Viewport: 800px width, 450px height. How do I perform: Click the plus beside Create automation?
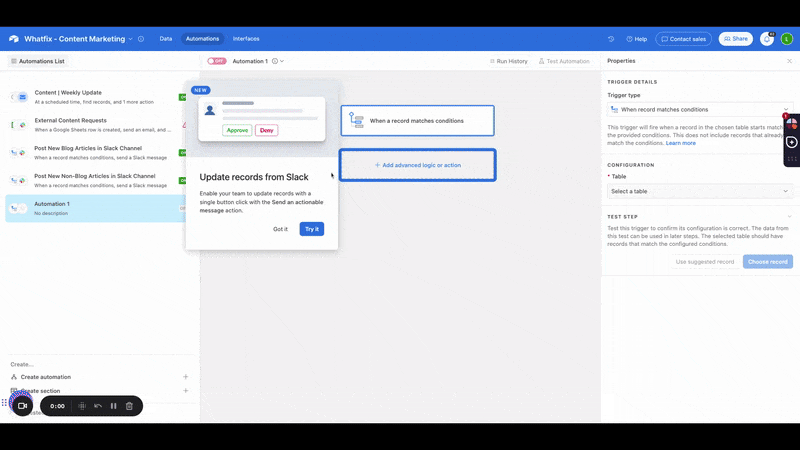[x=186, y=377]
